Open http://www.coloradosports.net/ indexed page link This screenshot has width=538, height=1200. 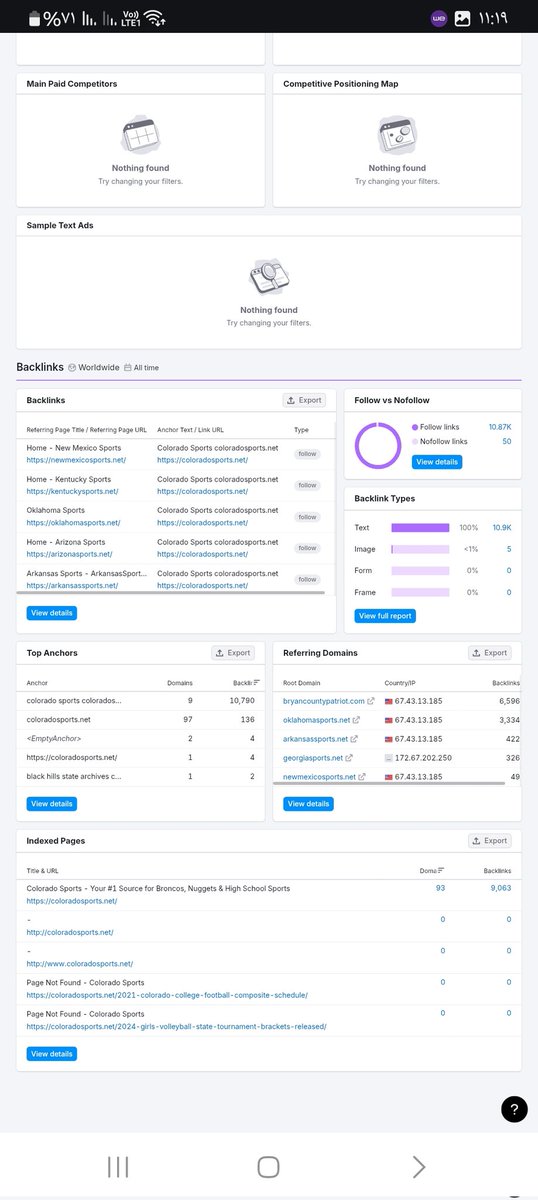[x=80, y=963]
